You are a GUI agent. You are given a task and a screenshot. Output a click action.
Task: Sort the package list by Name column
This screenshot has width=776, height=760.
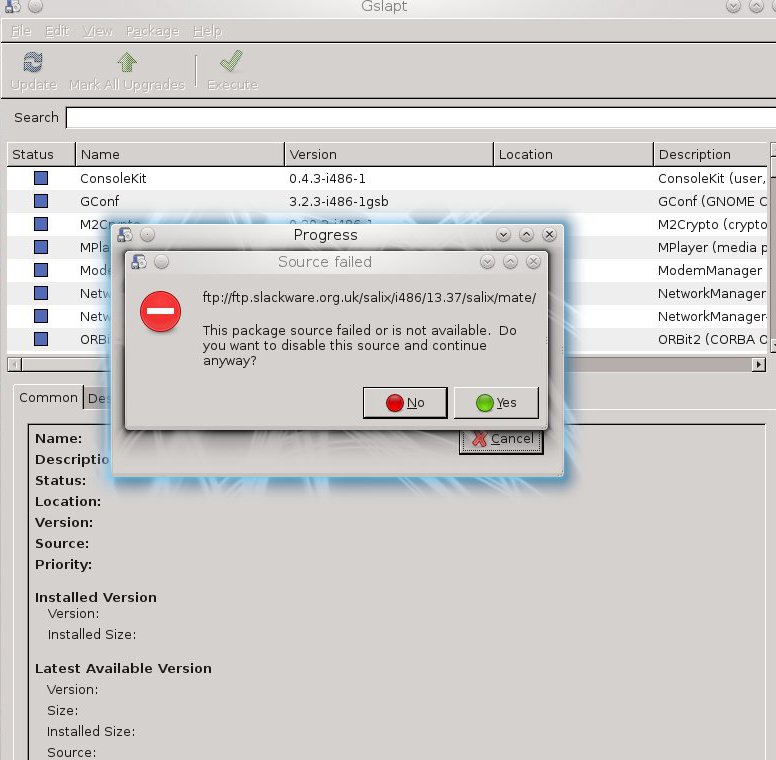tap(180, 154)
